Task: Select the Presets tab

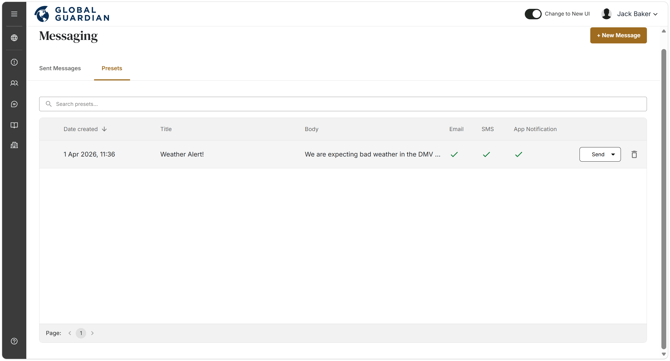Action: [x=112, y=68]
